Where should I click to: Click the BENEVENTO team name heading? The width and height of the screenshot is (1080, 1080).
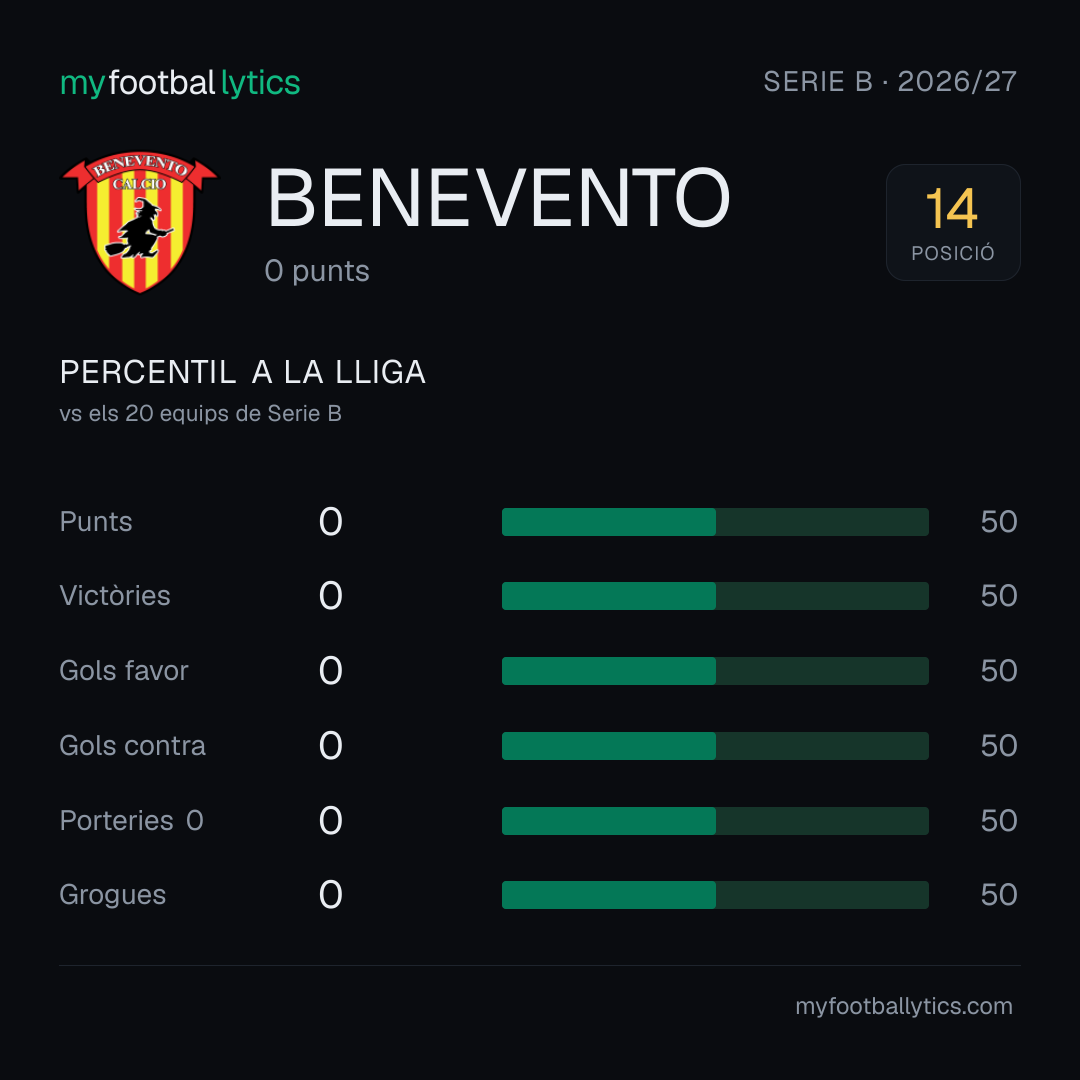pyautogui.click(x=499, y=198)
